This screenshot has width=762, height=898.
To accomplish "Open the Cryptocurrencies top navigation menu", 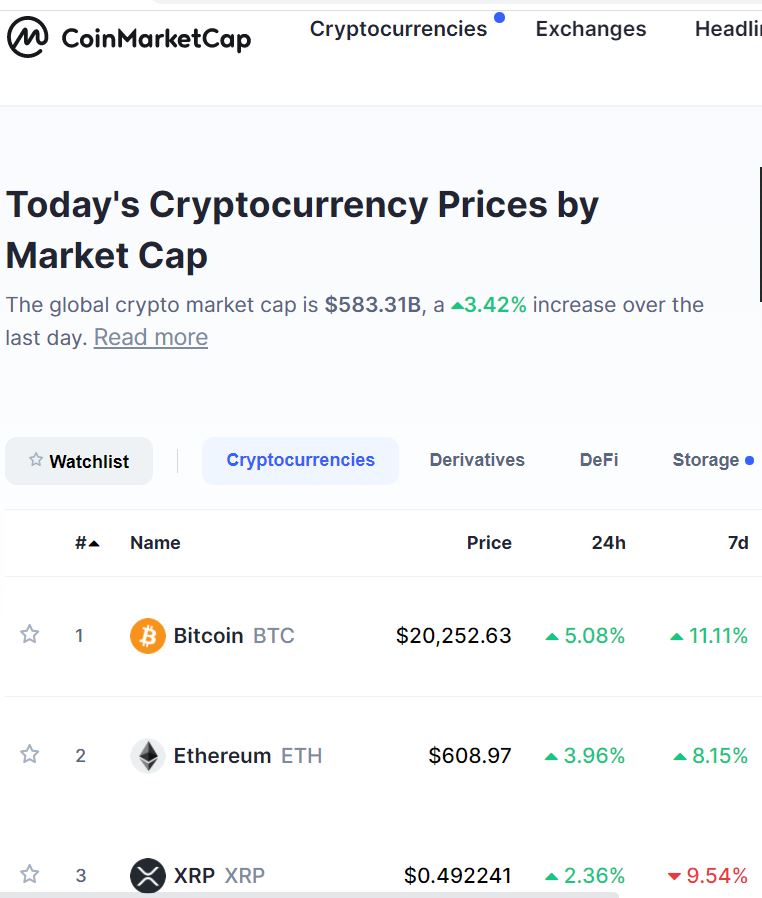I will coord(398,29).
